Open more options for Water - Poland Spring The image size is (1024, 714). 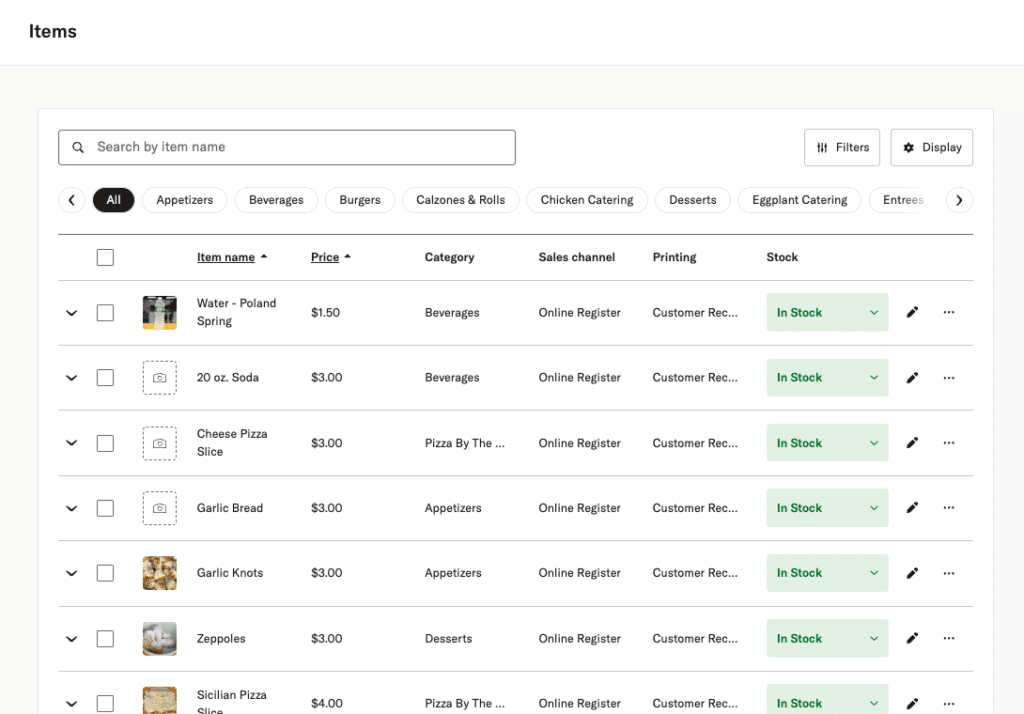(949, 312)
